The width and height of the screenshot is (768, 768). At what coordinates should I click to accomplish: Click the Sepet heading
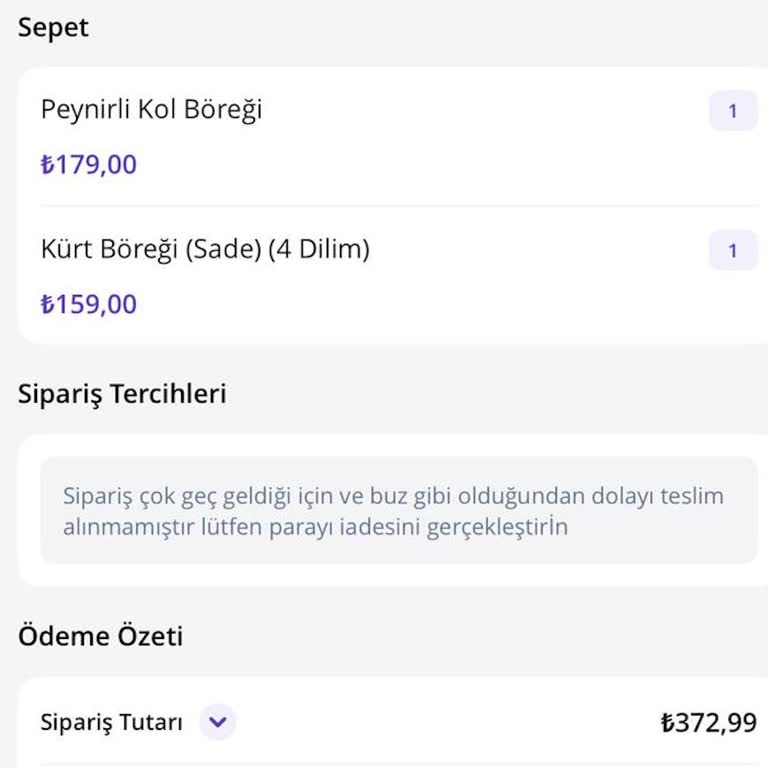click(53, 28)
